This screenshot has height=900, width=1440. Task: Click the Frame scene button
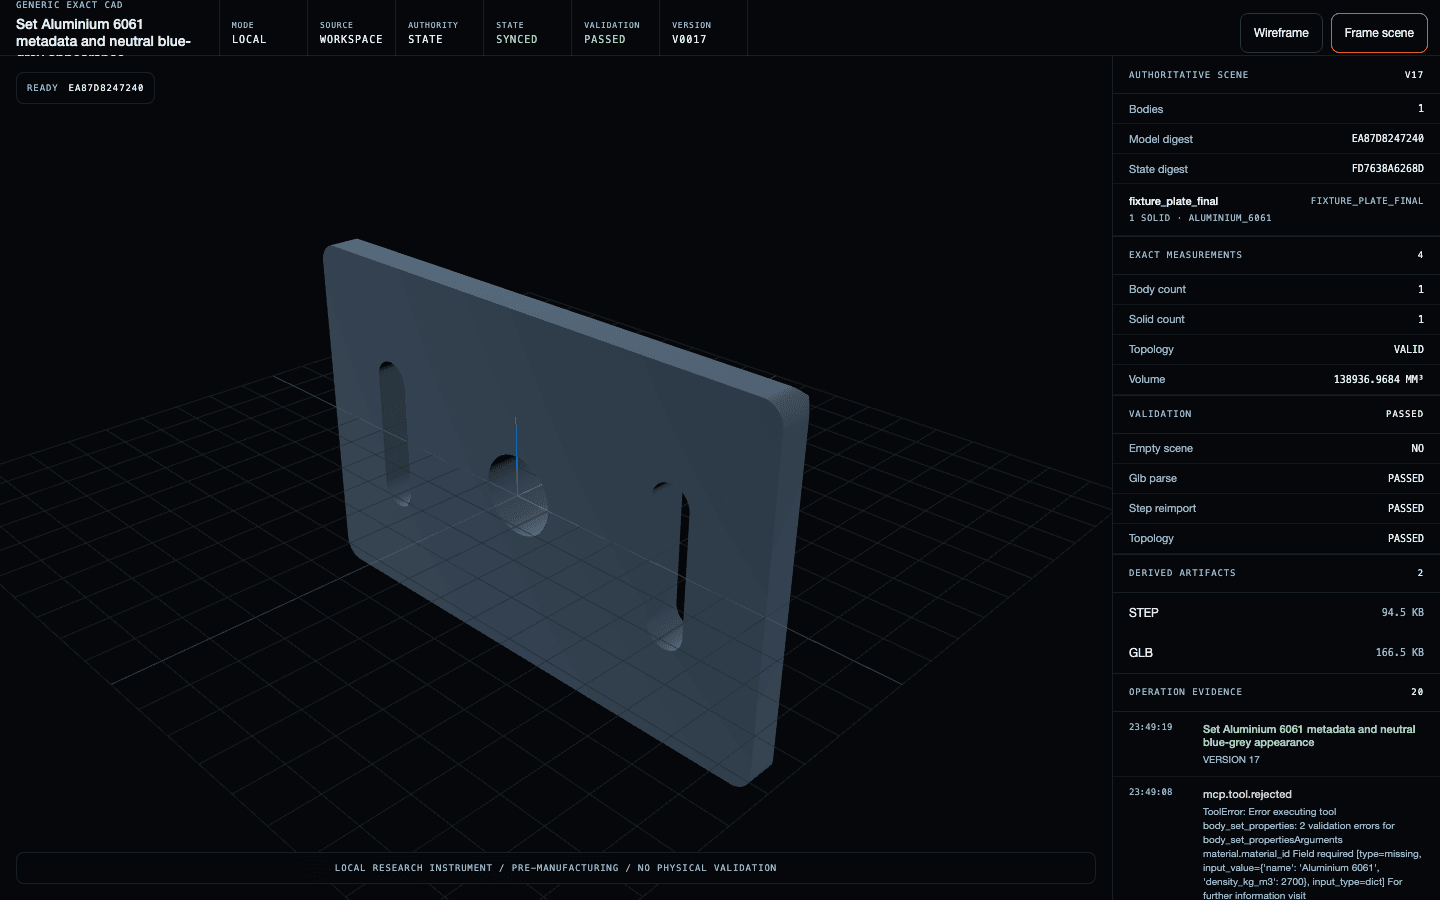(1379, 33)
